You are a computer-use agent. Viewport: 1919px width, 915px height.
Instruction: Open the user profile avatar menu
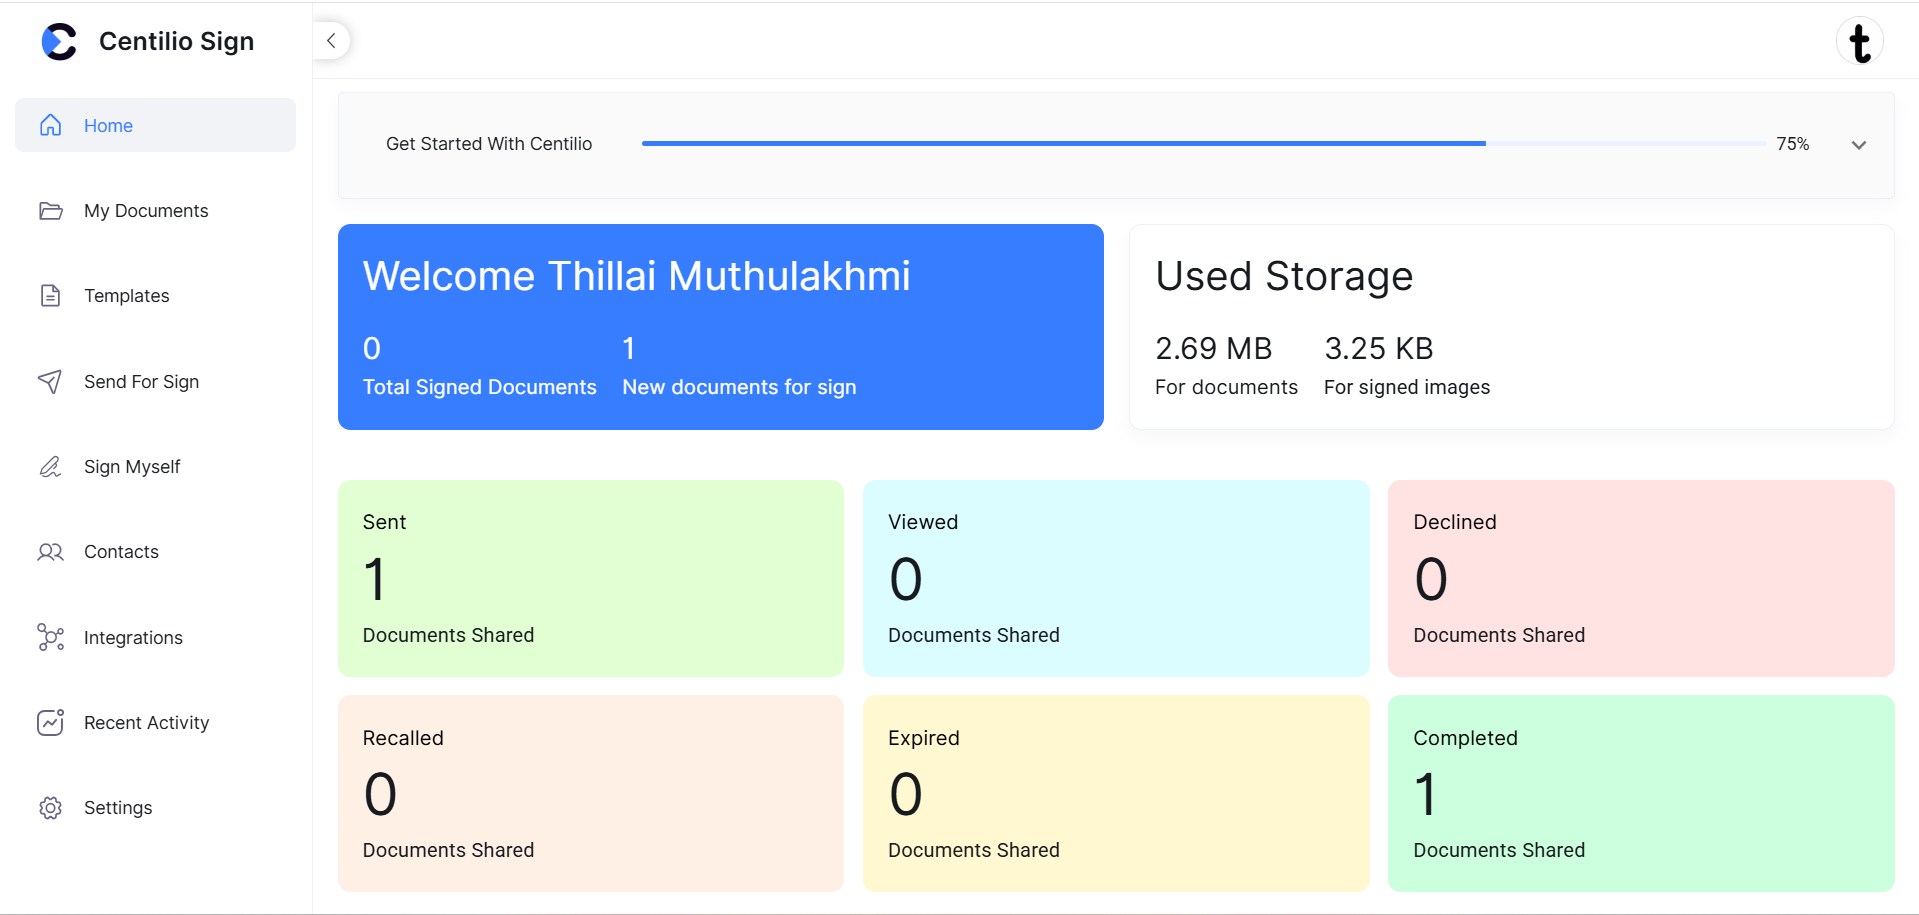(1861, 41)
